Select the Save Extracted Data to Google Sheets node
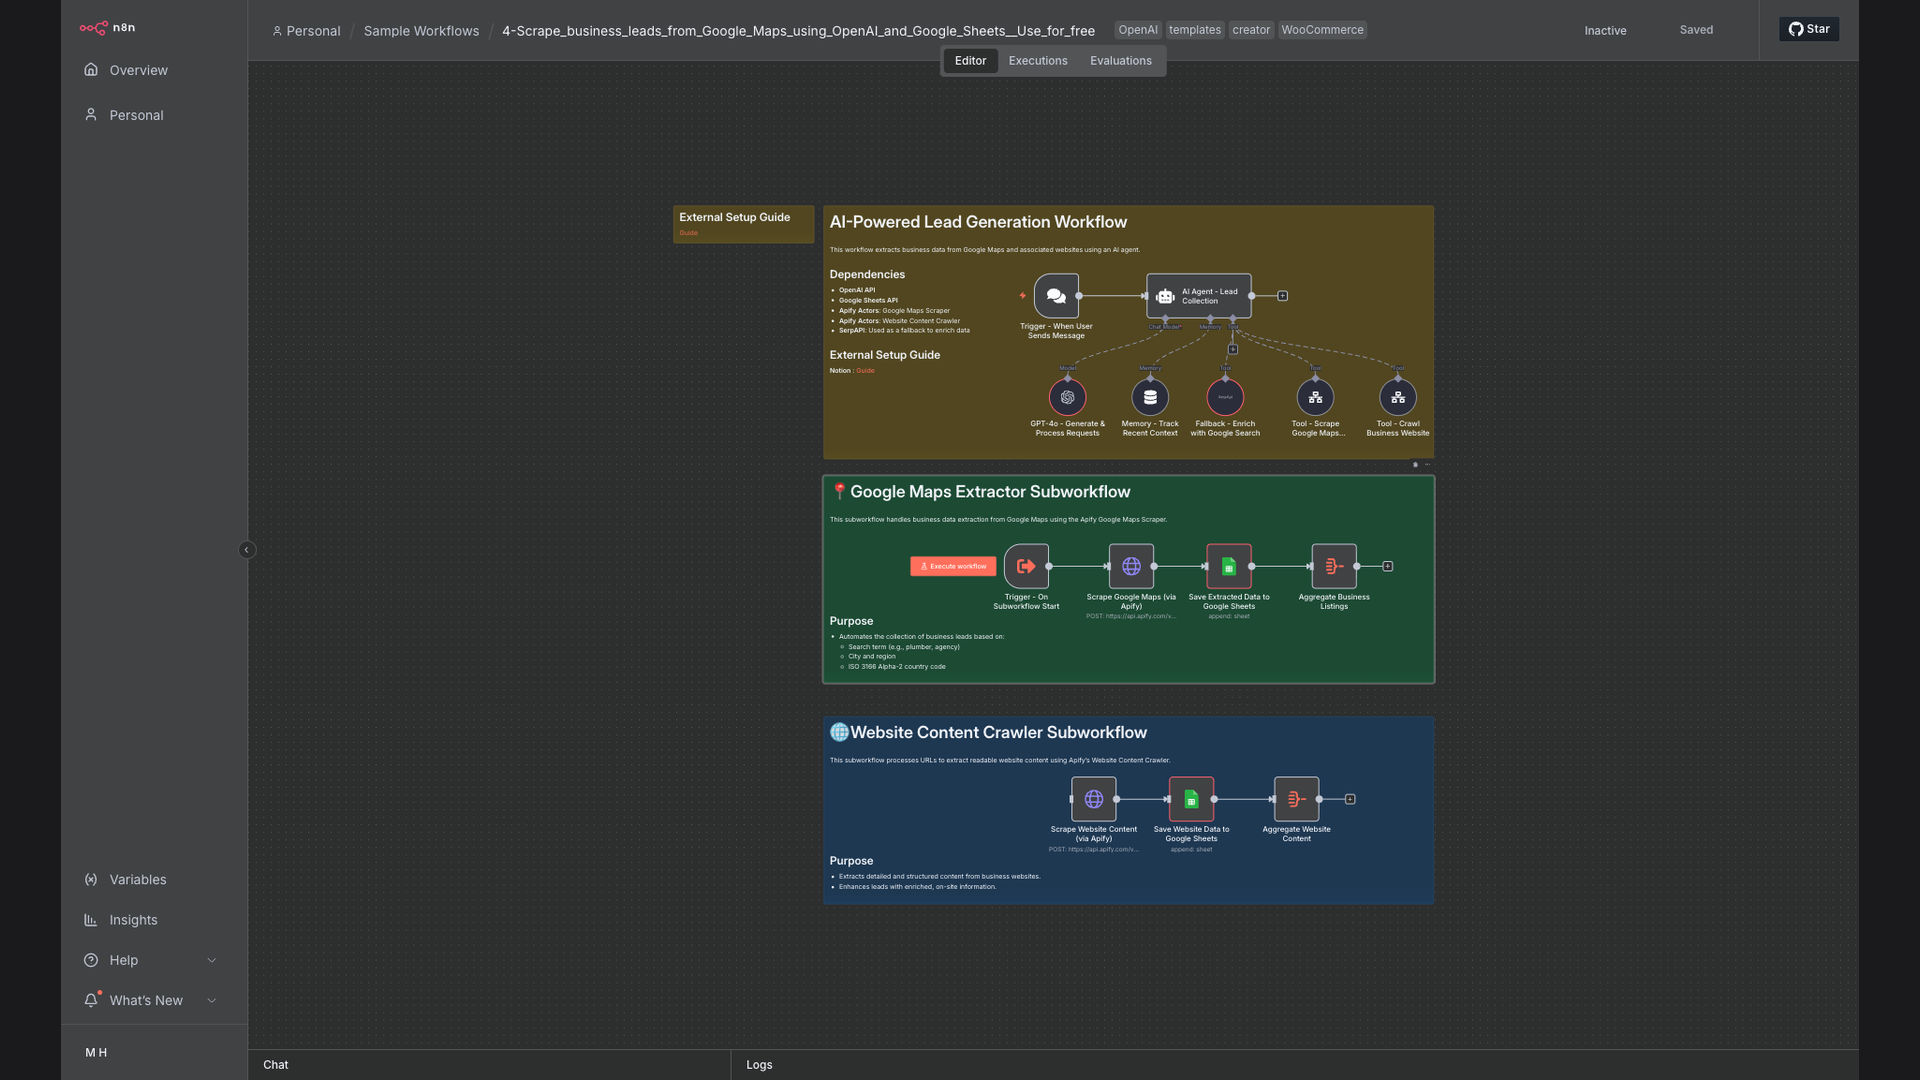The image size is (1920, 1080). pos(1229,566)
